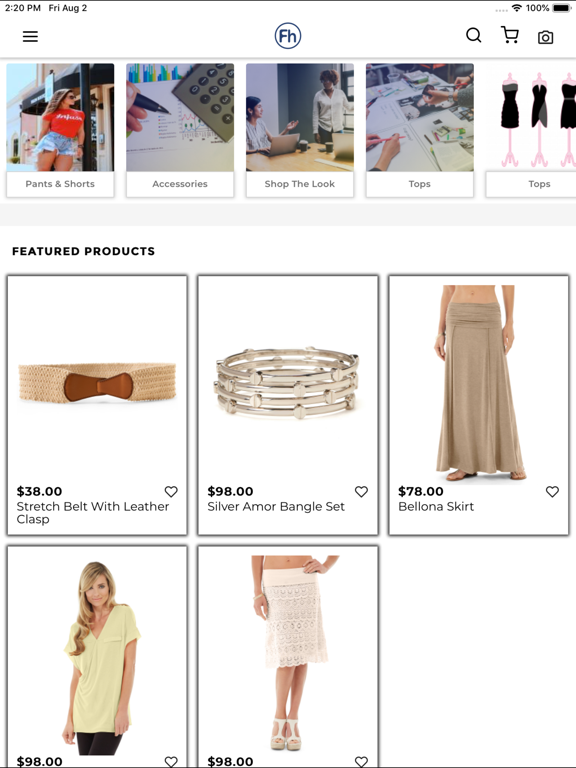Favorite the Stretch Belt With Leather Clasp
Viewport: 576px width, 768px height.
[x=171, y=491]
